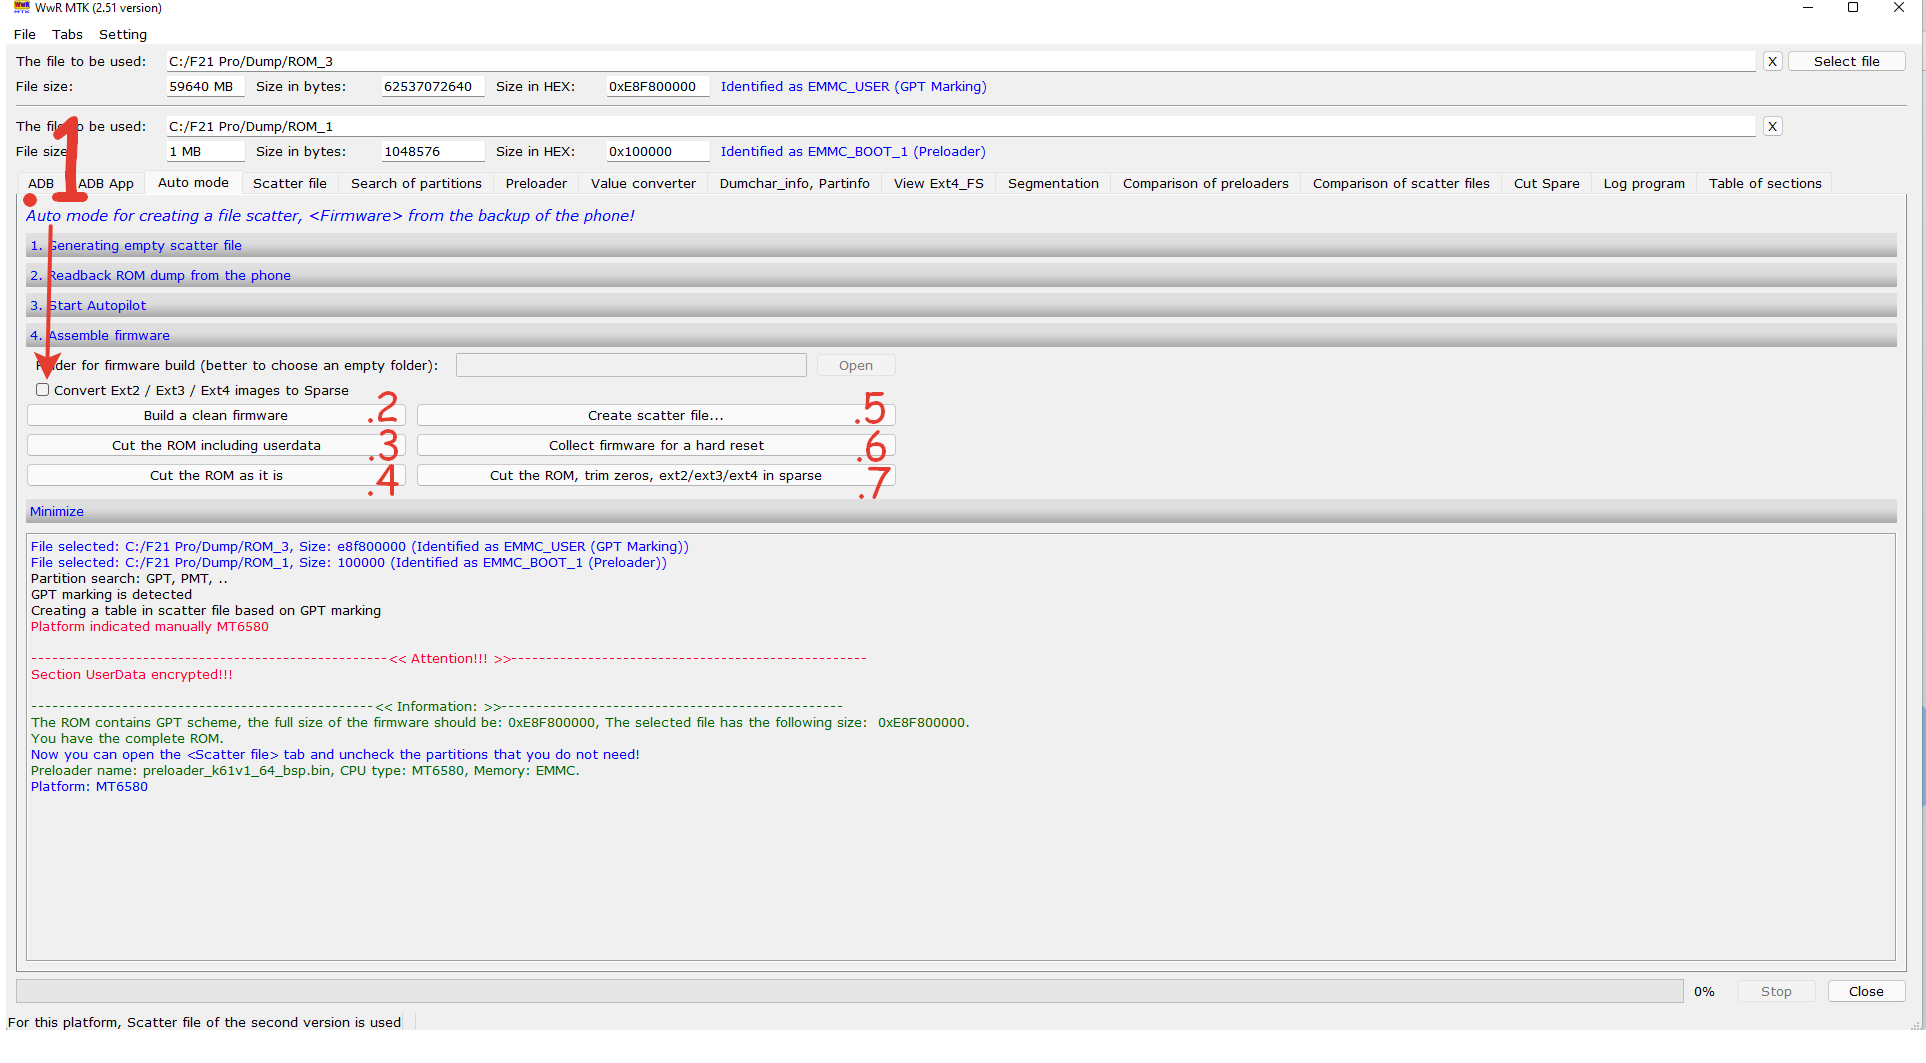Open the Log program tab
Image resolution: width=1926 pixels, height=1063 pixels.
pyautogui.click(x=1644, y=183)
